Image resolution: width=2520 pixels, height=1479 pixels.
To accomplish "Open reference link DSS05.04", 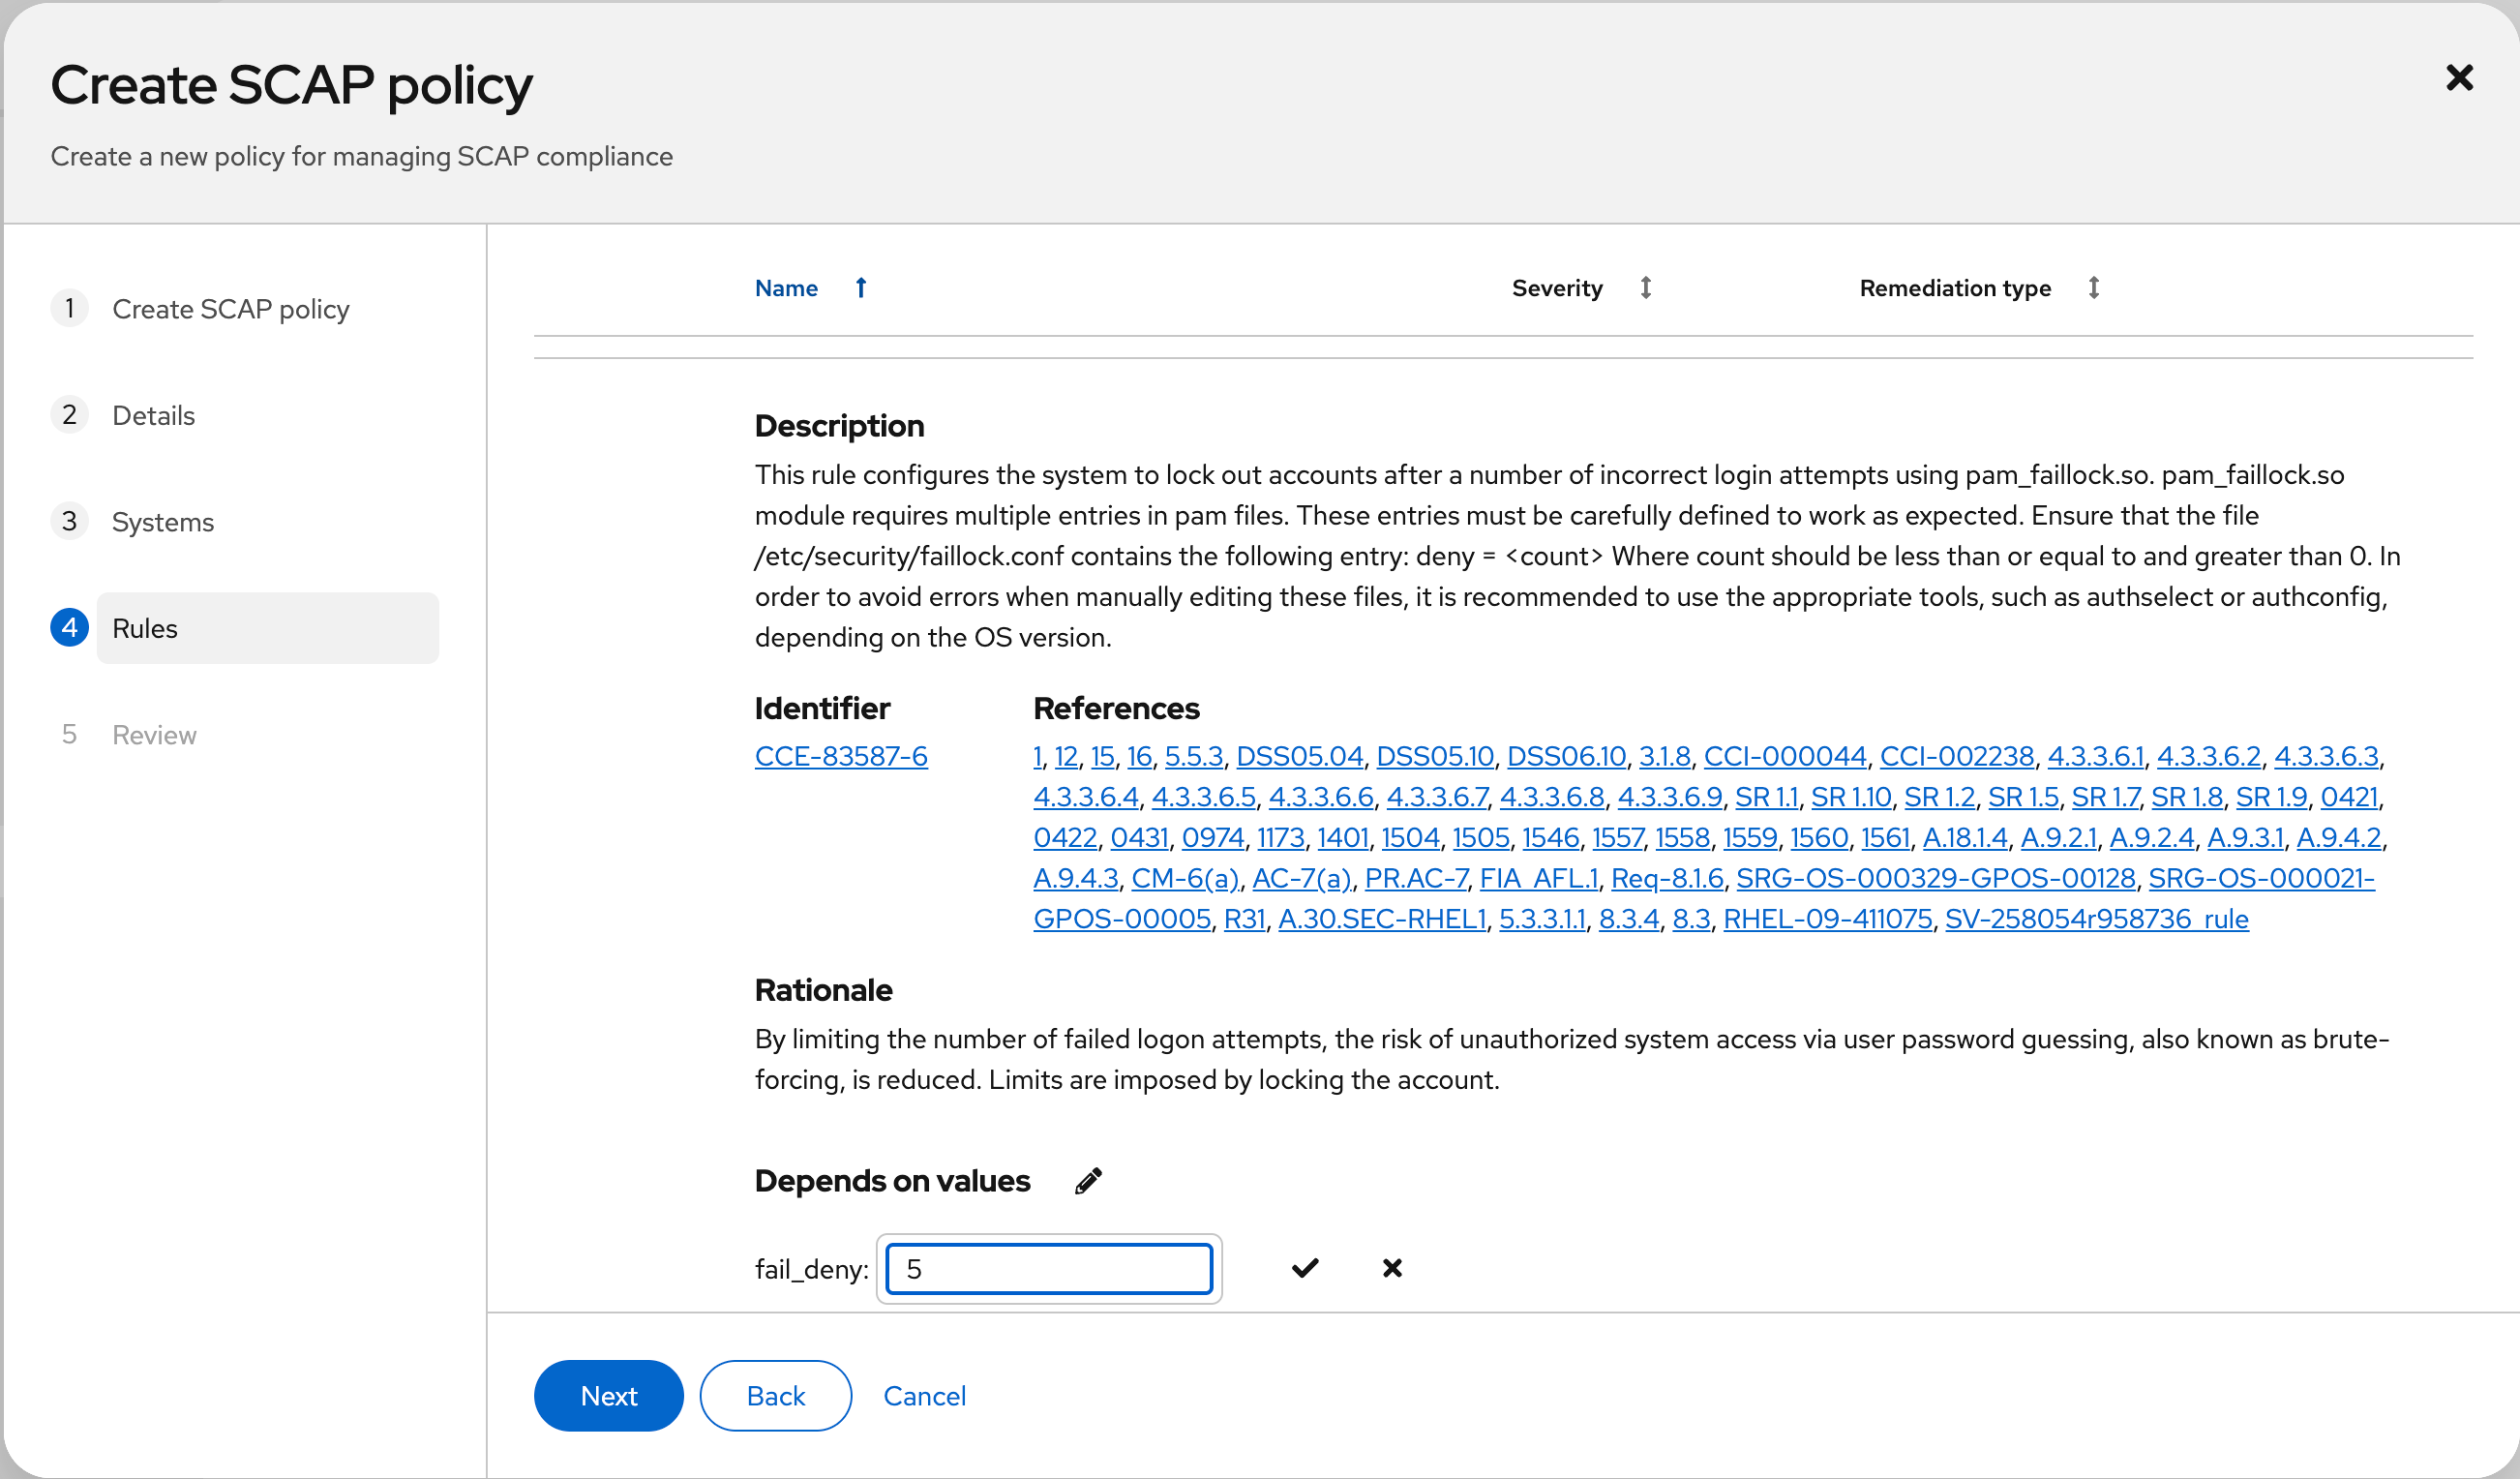I will click(x=1299, y=757).
